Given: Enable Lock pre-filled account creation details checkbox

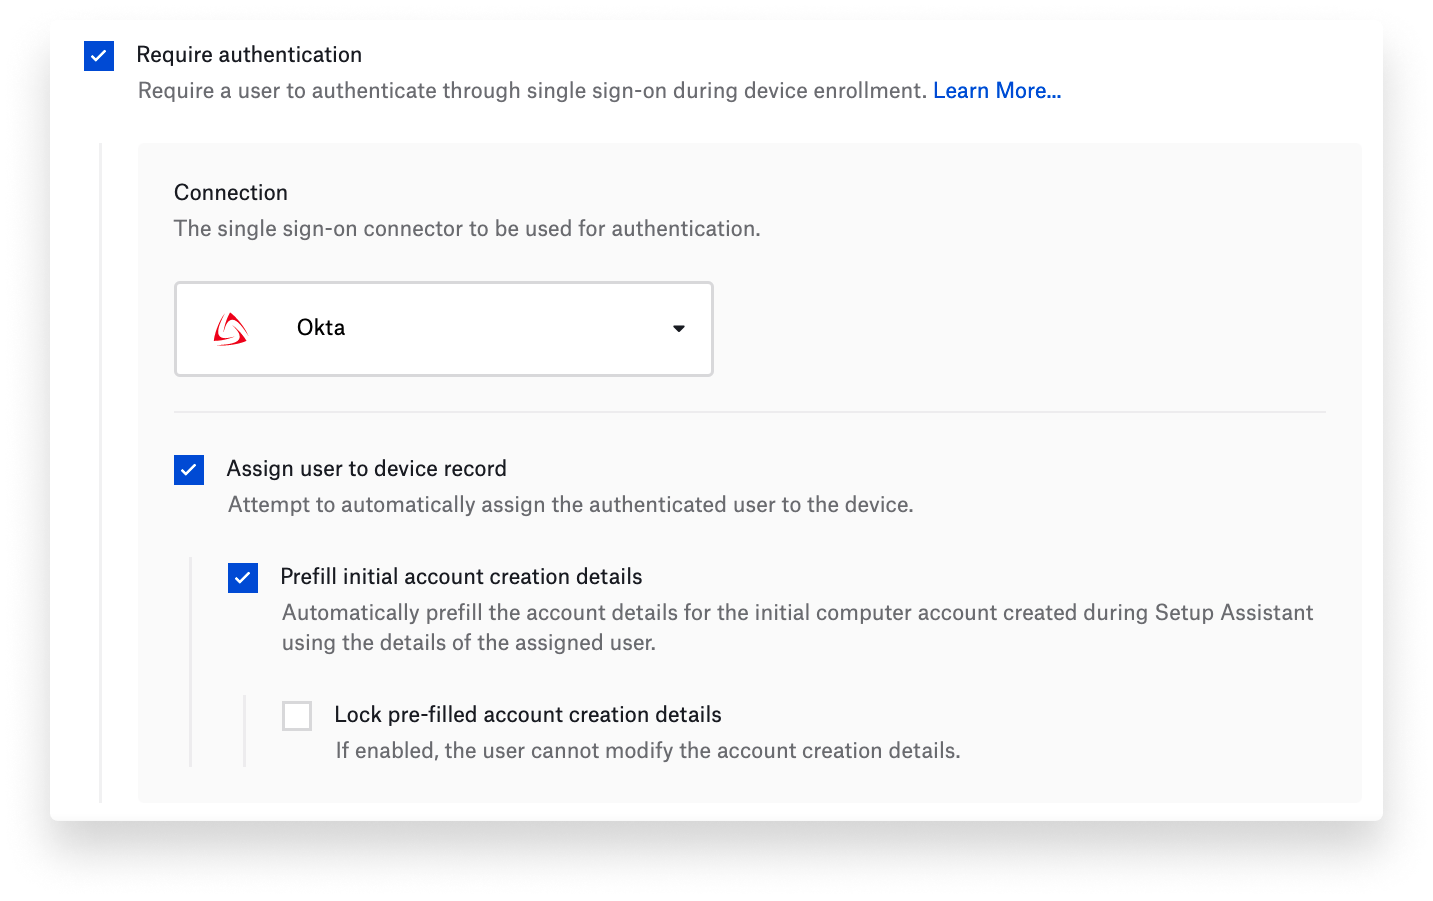Looking at the screenshot, I should coord(297,716).
